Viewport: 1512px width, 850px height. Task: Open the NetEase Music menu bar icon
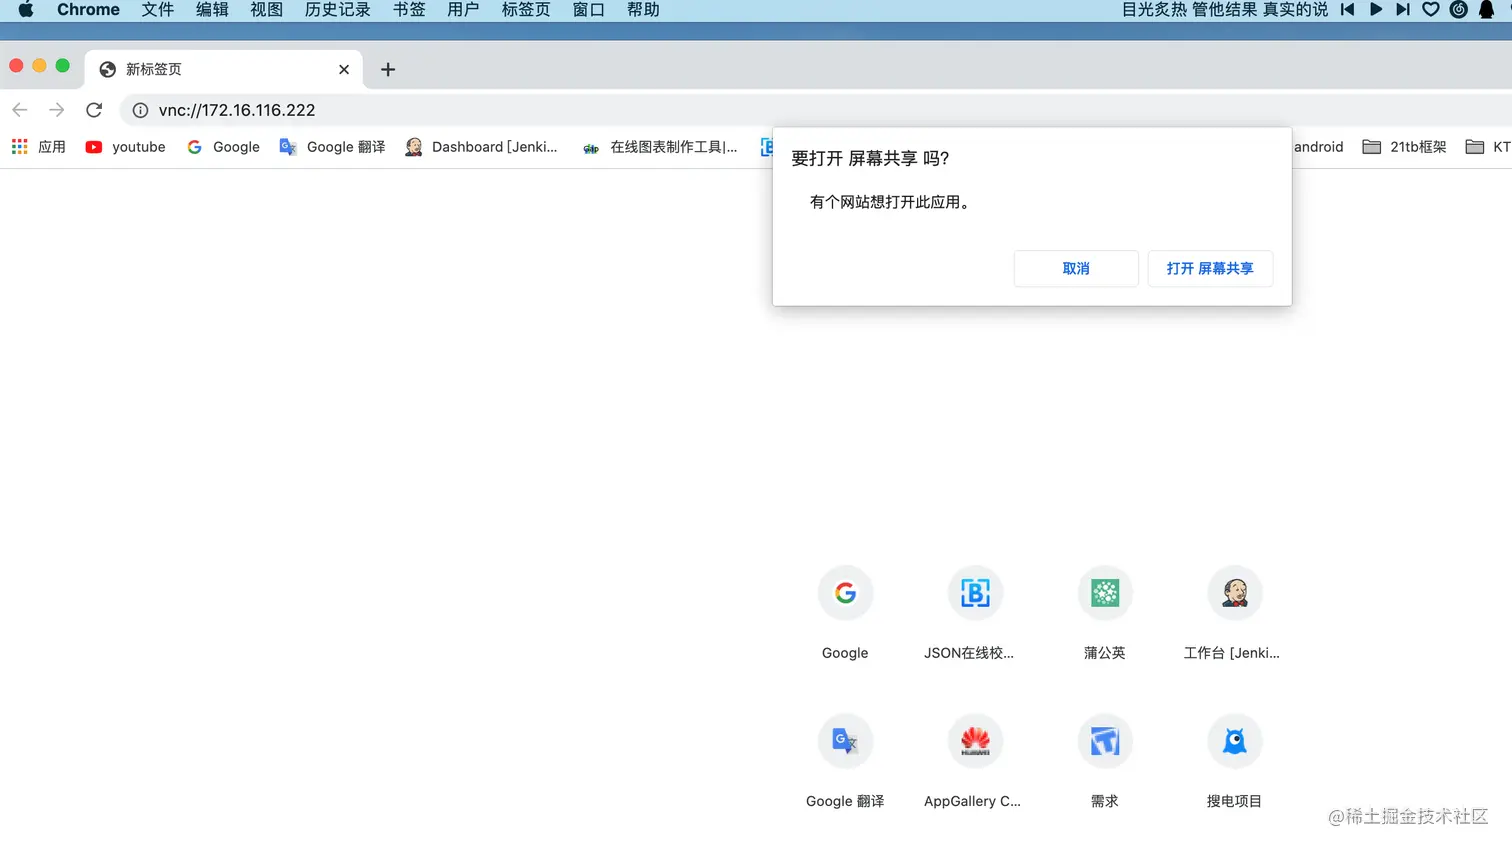[1459, 10]
